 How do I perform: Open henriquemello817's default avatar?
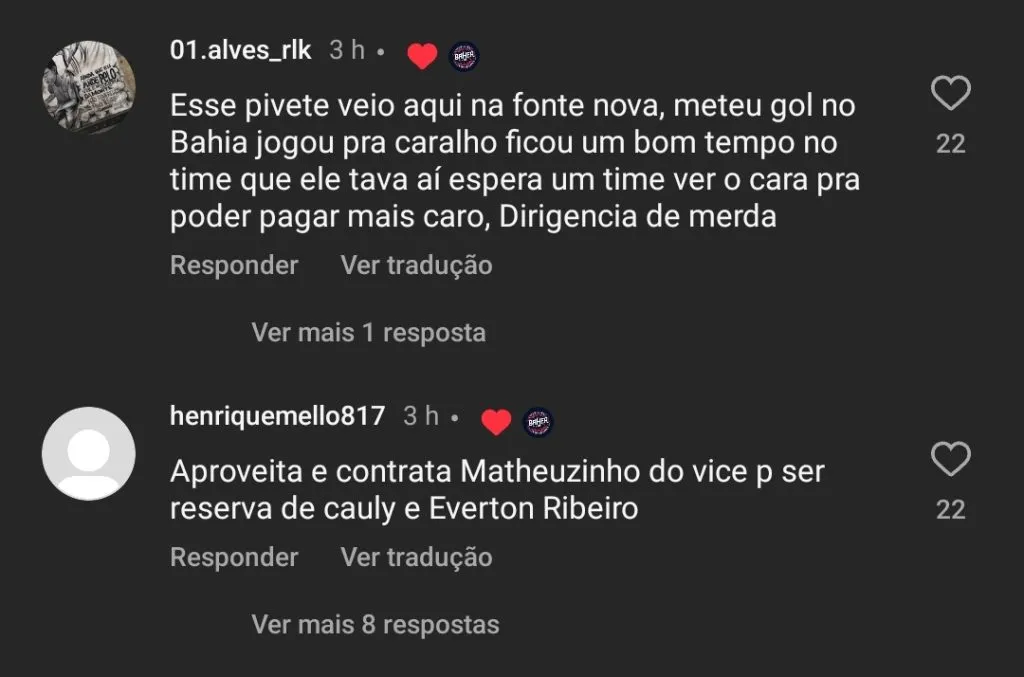[x=89, y=452]
